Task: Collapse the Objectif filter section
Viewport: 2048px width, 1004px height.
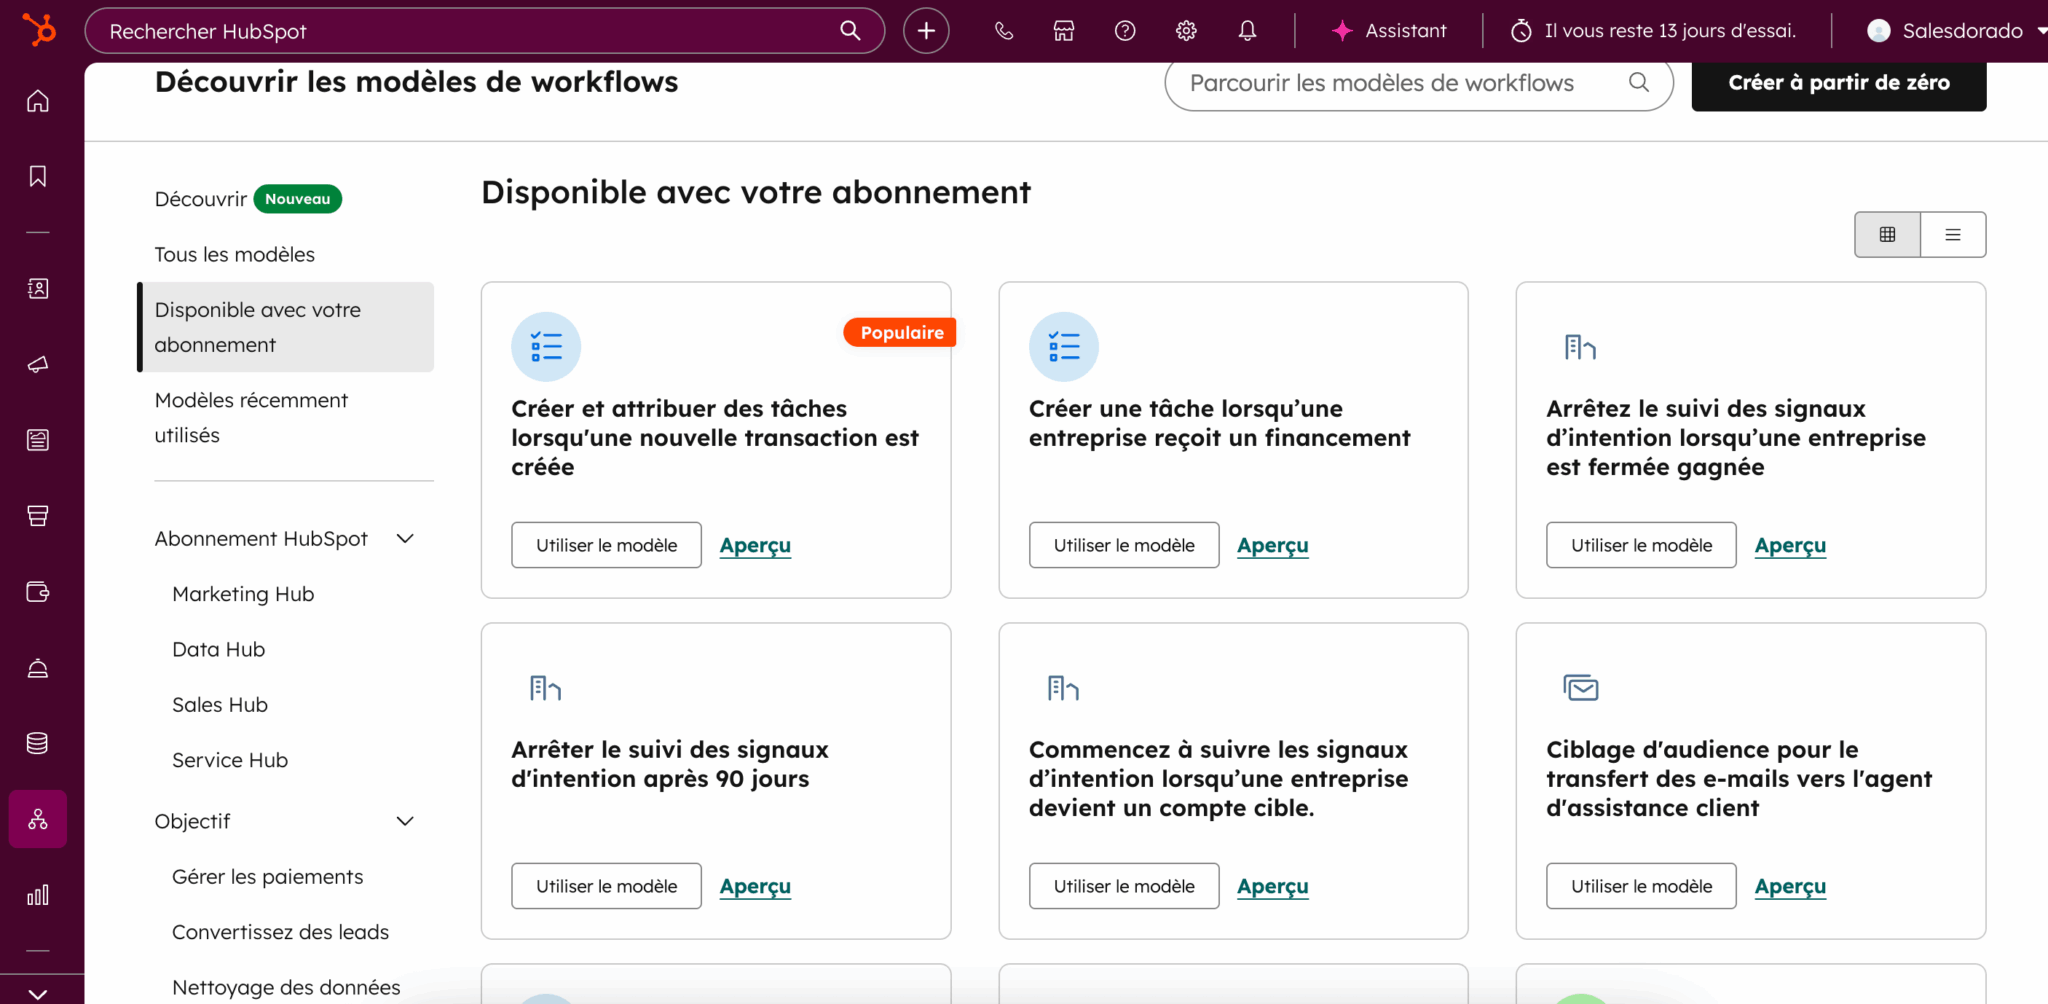Action: 405,821
